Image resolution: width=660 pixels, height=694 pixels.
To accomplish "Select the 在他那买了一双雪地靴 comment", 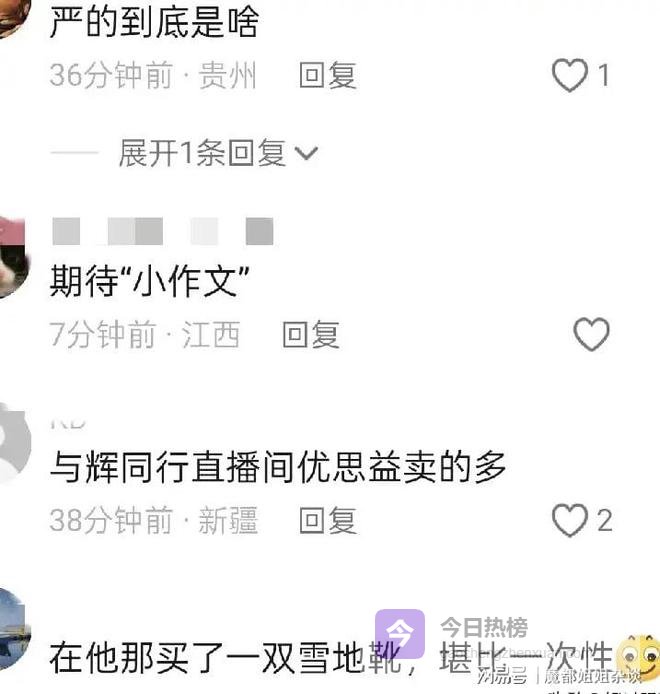I will click(331, 658).
